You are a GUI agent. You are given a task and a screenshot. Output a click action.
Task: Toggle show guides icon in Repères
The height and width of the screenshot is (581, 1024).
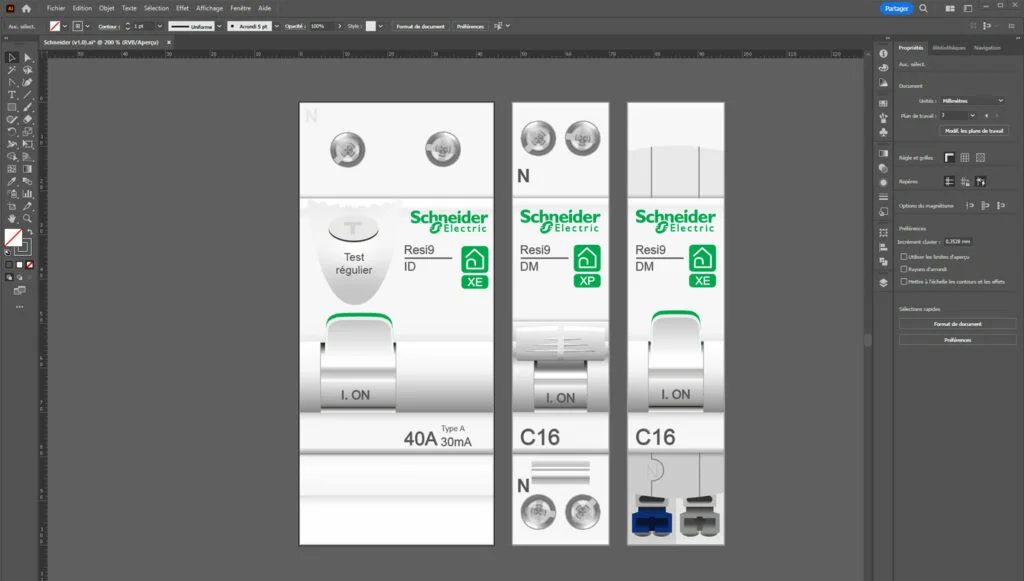tap(950, 181)
